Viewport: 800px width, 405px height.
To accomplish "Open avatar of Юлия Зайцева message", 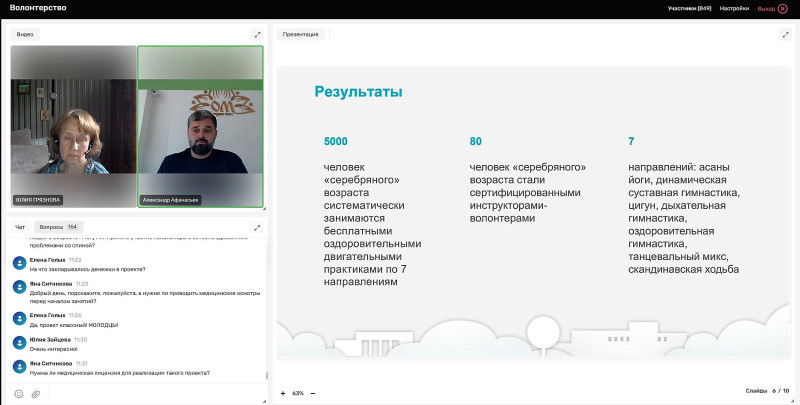I will tap(19, 343).
